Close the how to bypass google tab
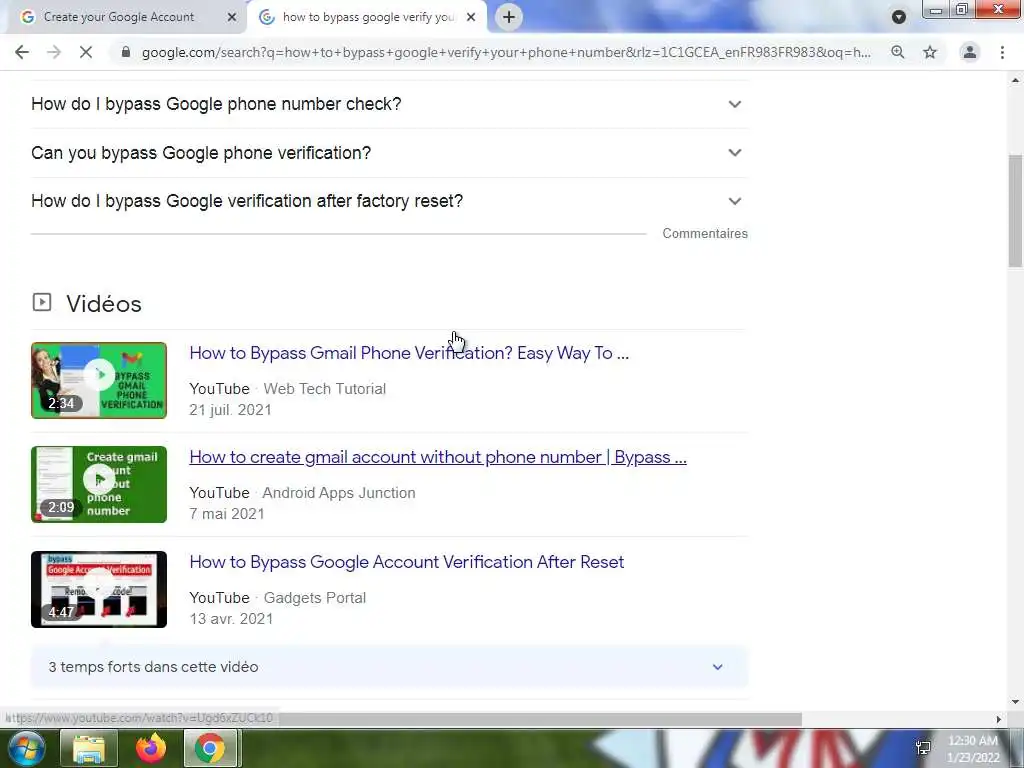1024x768 pixels. (471, 18)
